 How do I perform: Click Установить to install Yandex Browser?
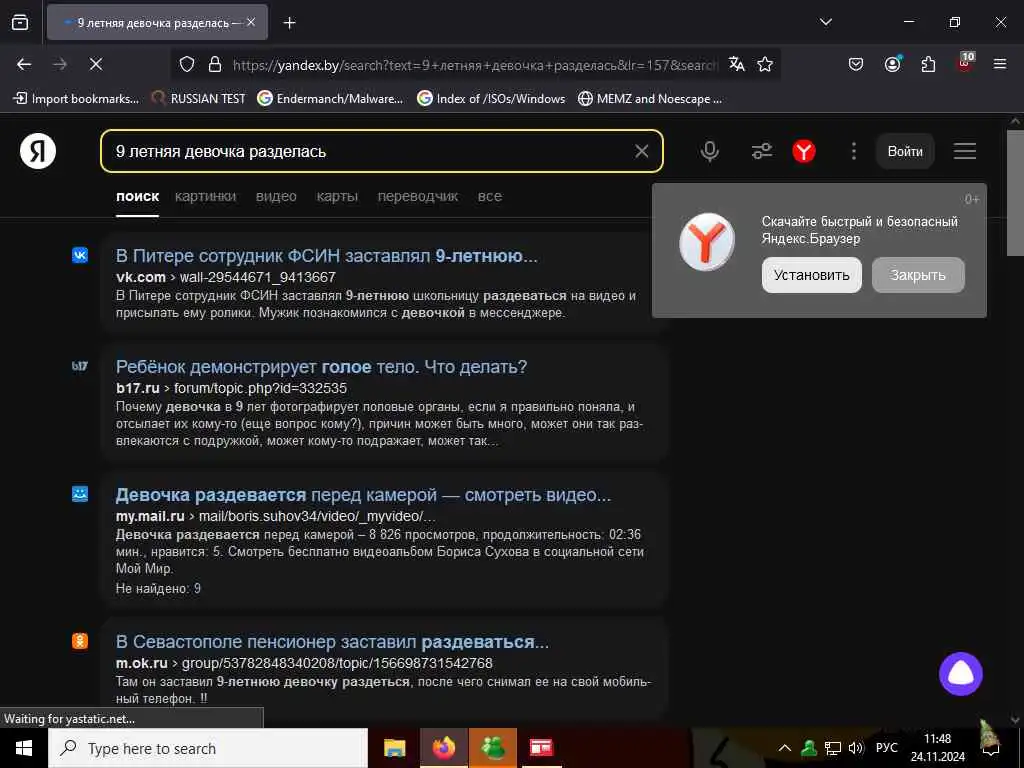pyautogui.click(x=812, y=275)
